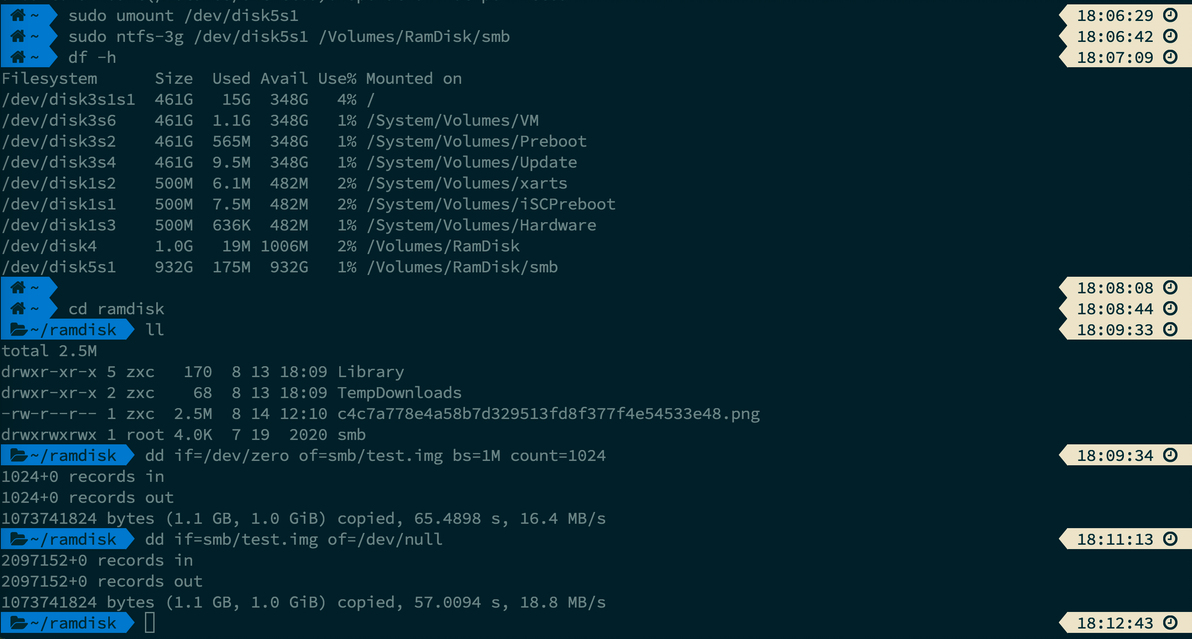Viewport: 1192px width, 639px height.
Task: Click the sudo ntfs-3g command text
Action: pos(289,37)
